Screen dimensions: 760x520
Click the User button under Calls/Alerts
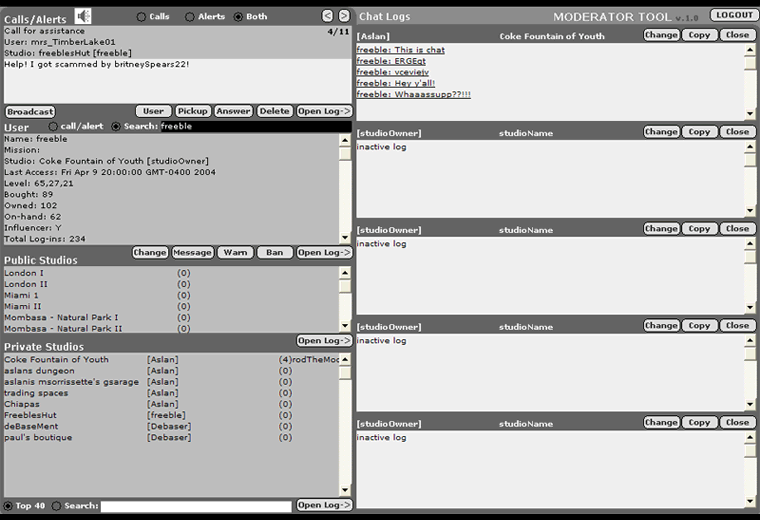(153, 111)
